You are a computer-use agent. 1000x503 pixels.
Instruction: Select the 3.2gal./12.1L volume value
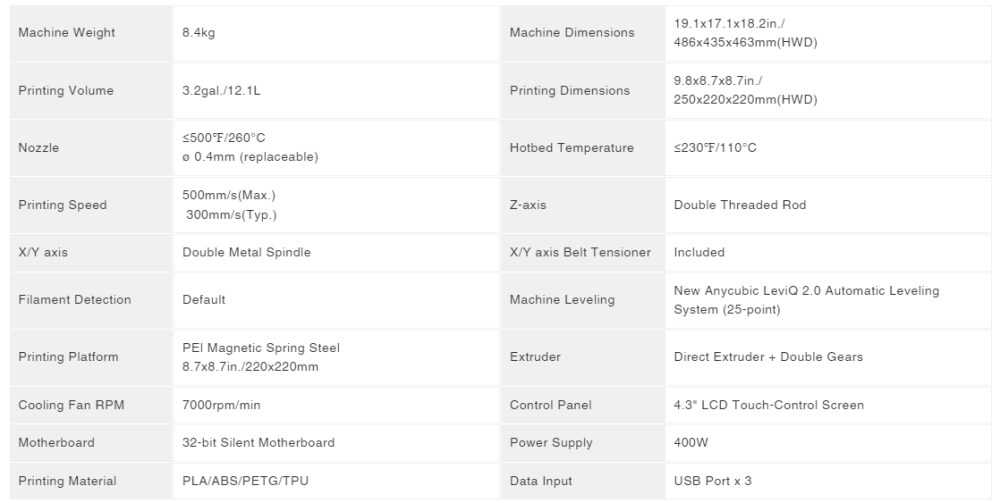coord(221,91)
